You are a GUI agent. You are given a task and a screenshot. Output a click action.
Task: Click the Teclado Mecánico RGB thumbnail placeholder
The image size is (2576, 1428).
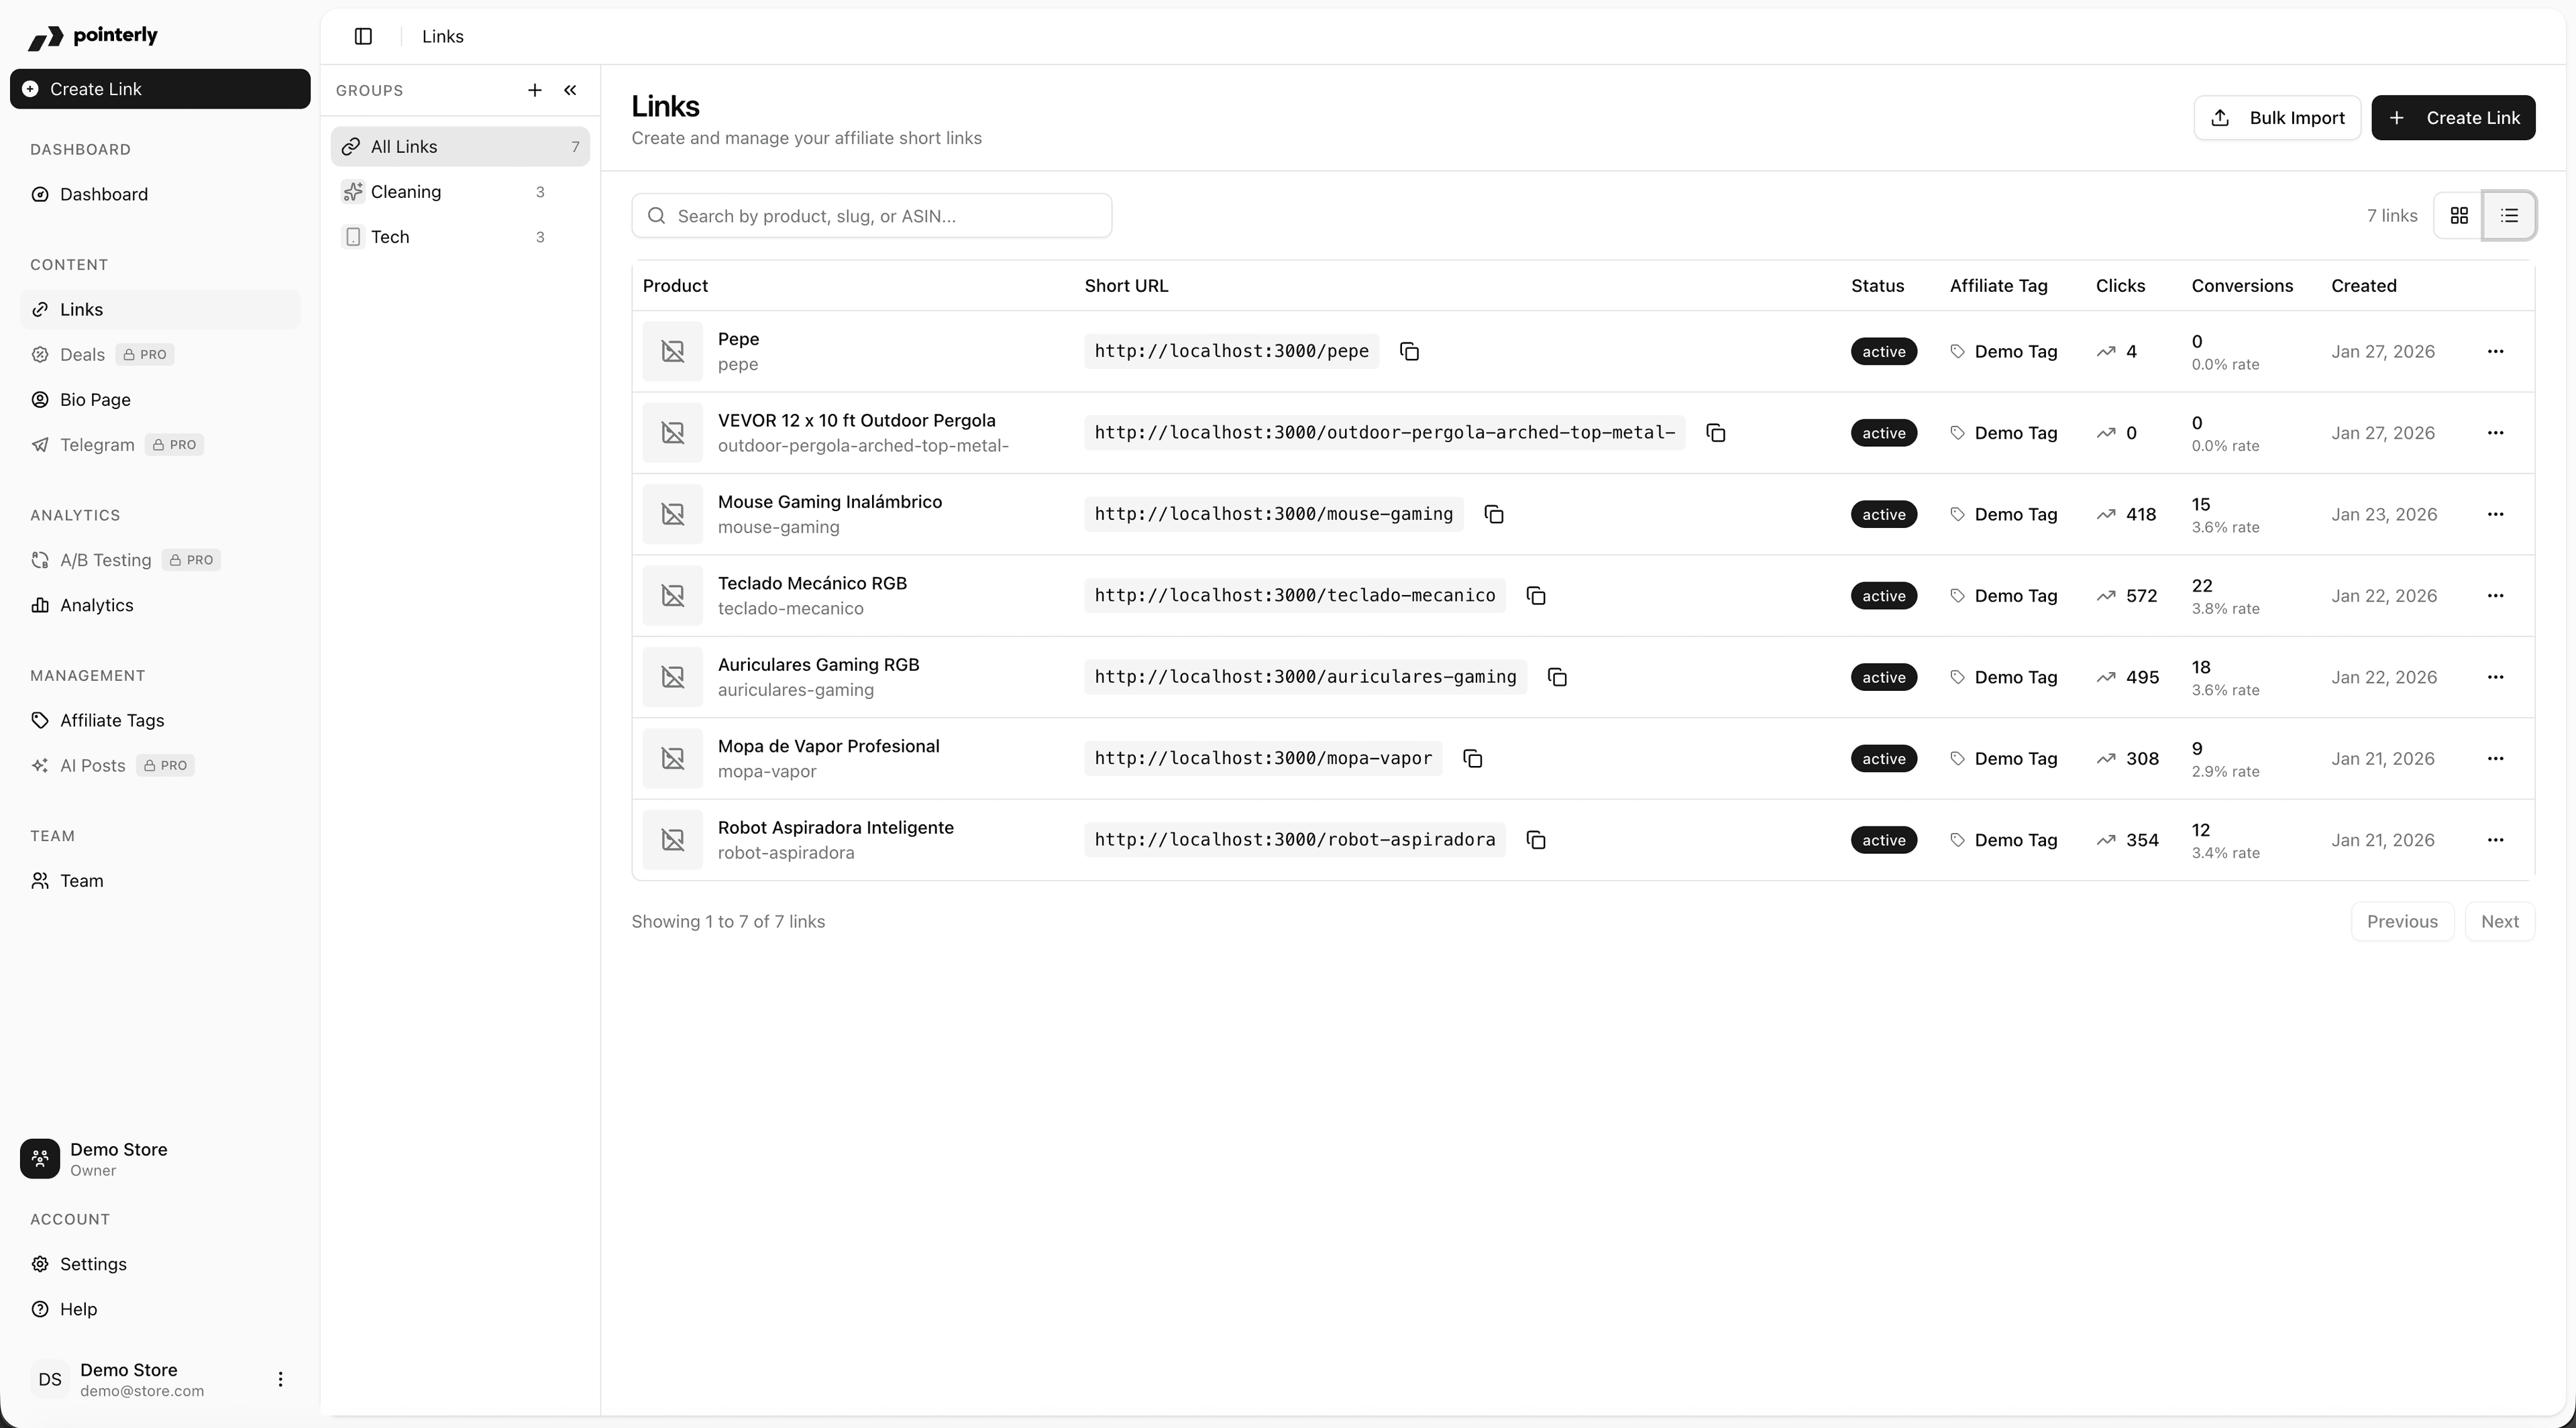click(x=673, y=596)
